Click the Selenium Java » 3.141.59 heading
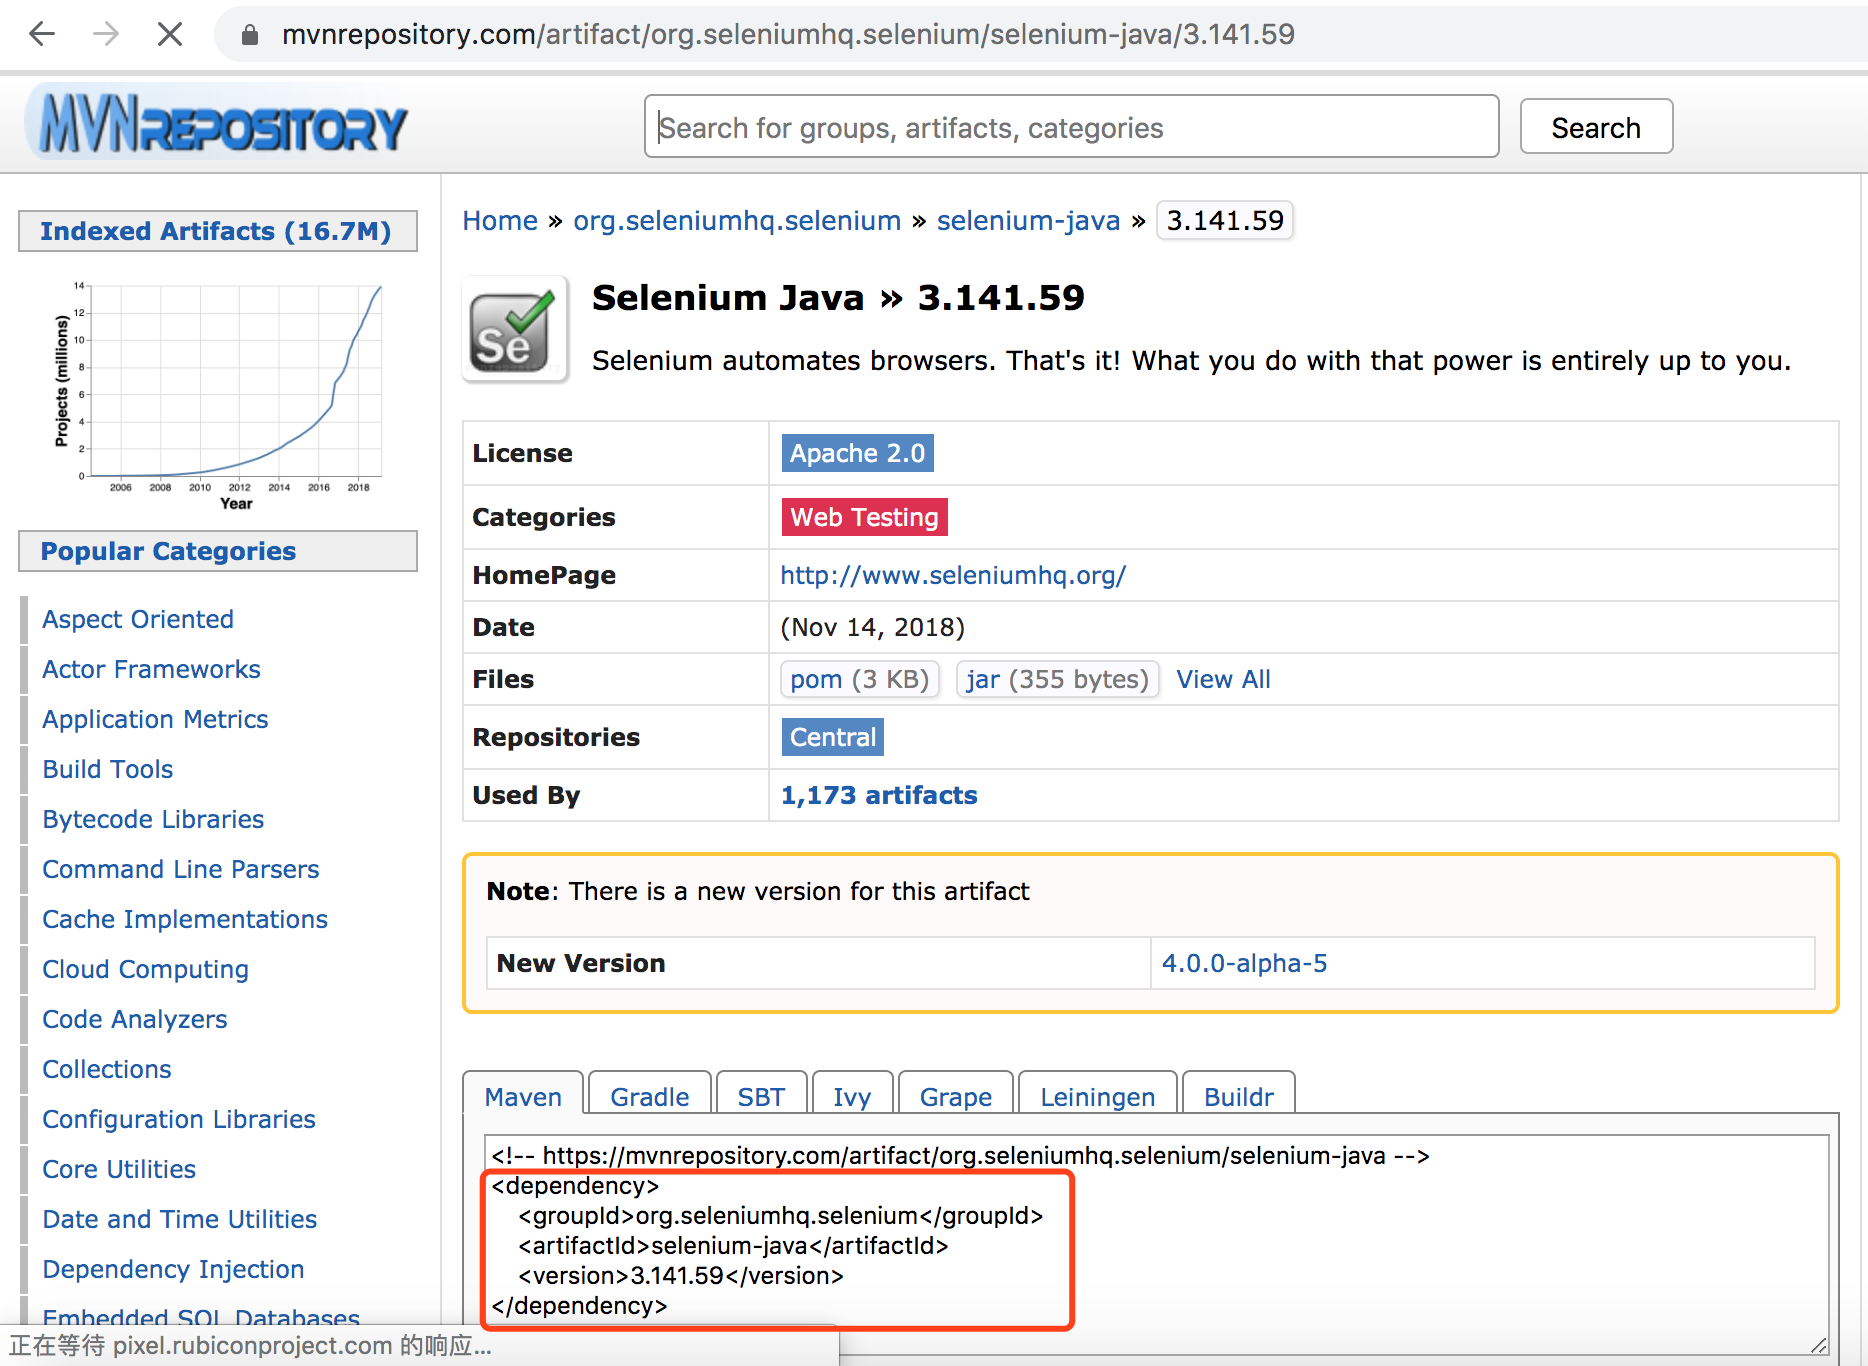The image size is (1868, 1366). [x=838, y=298]
